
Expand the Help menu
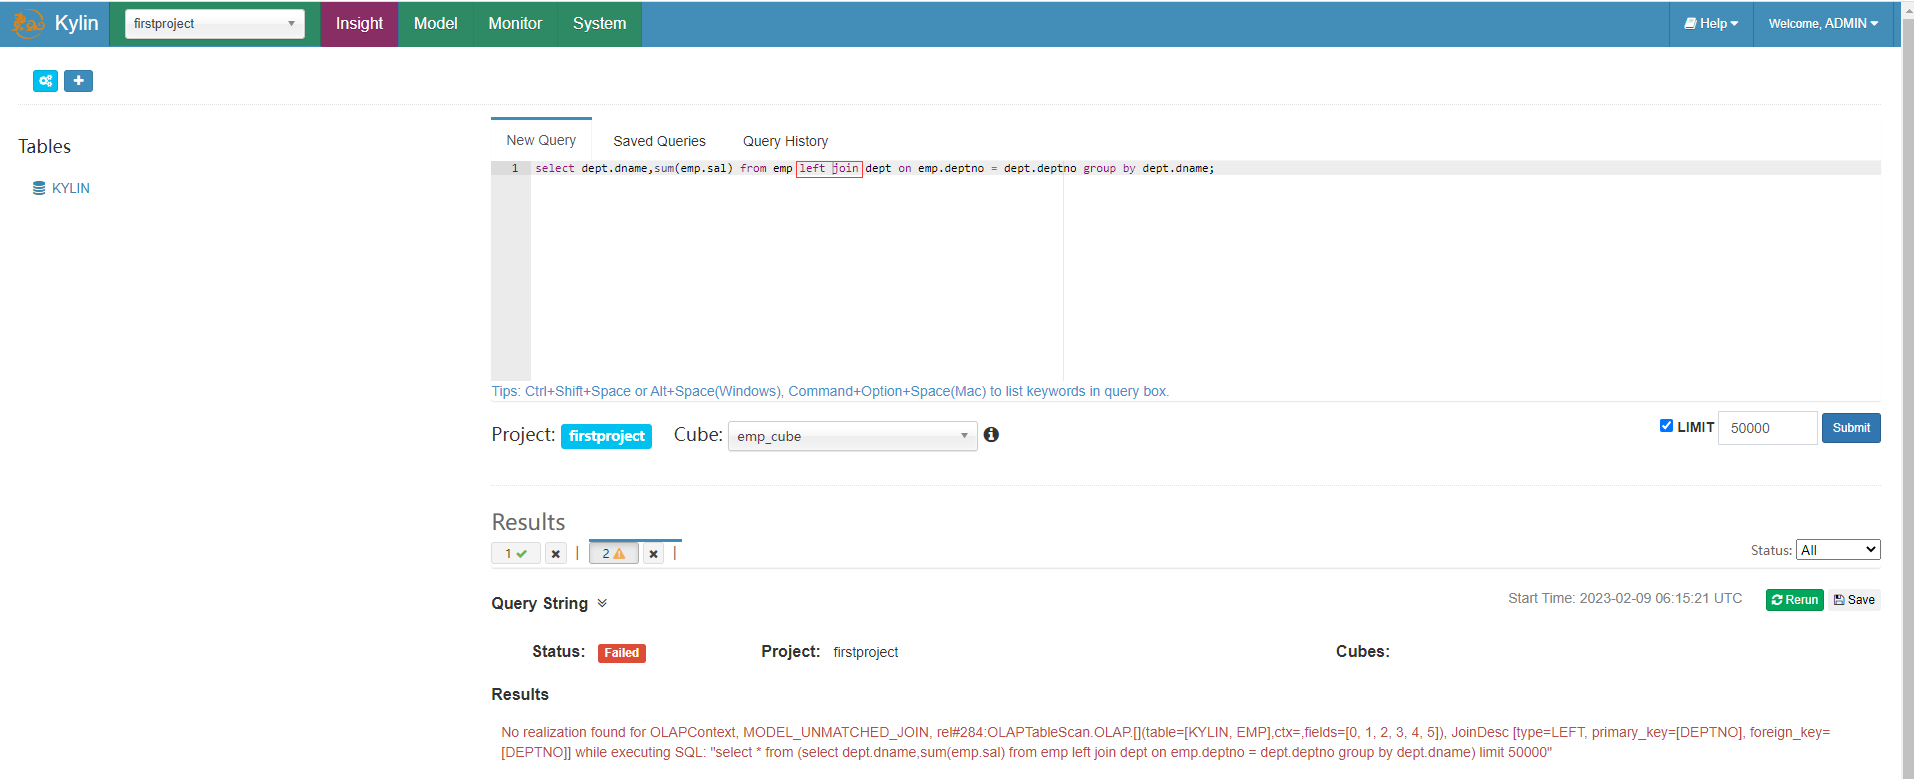click(x=1711, y=23)
